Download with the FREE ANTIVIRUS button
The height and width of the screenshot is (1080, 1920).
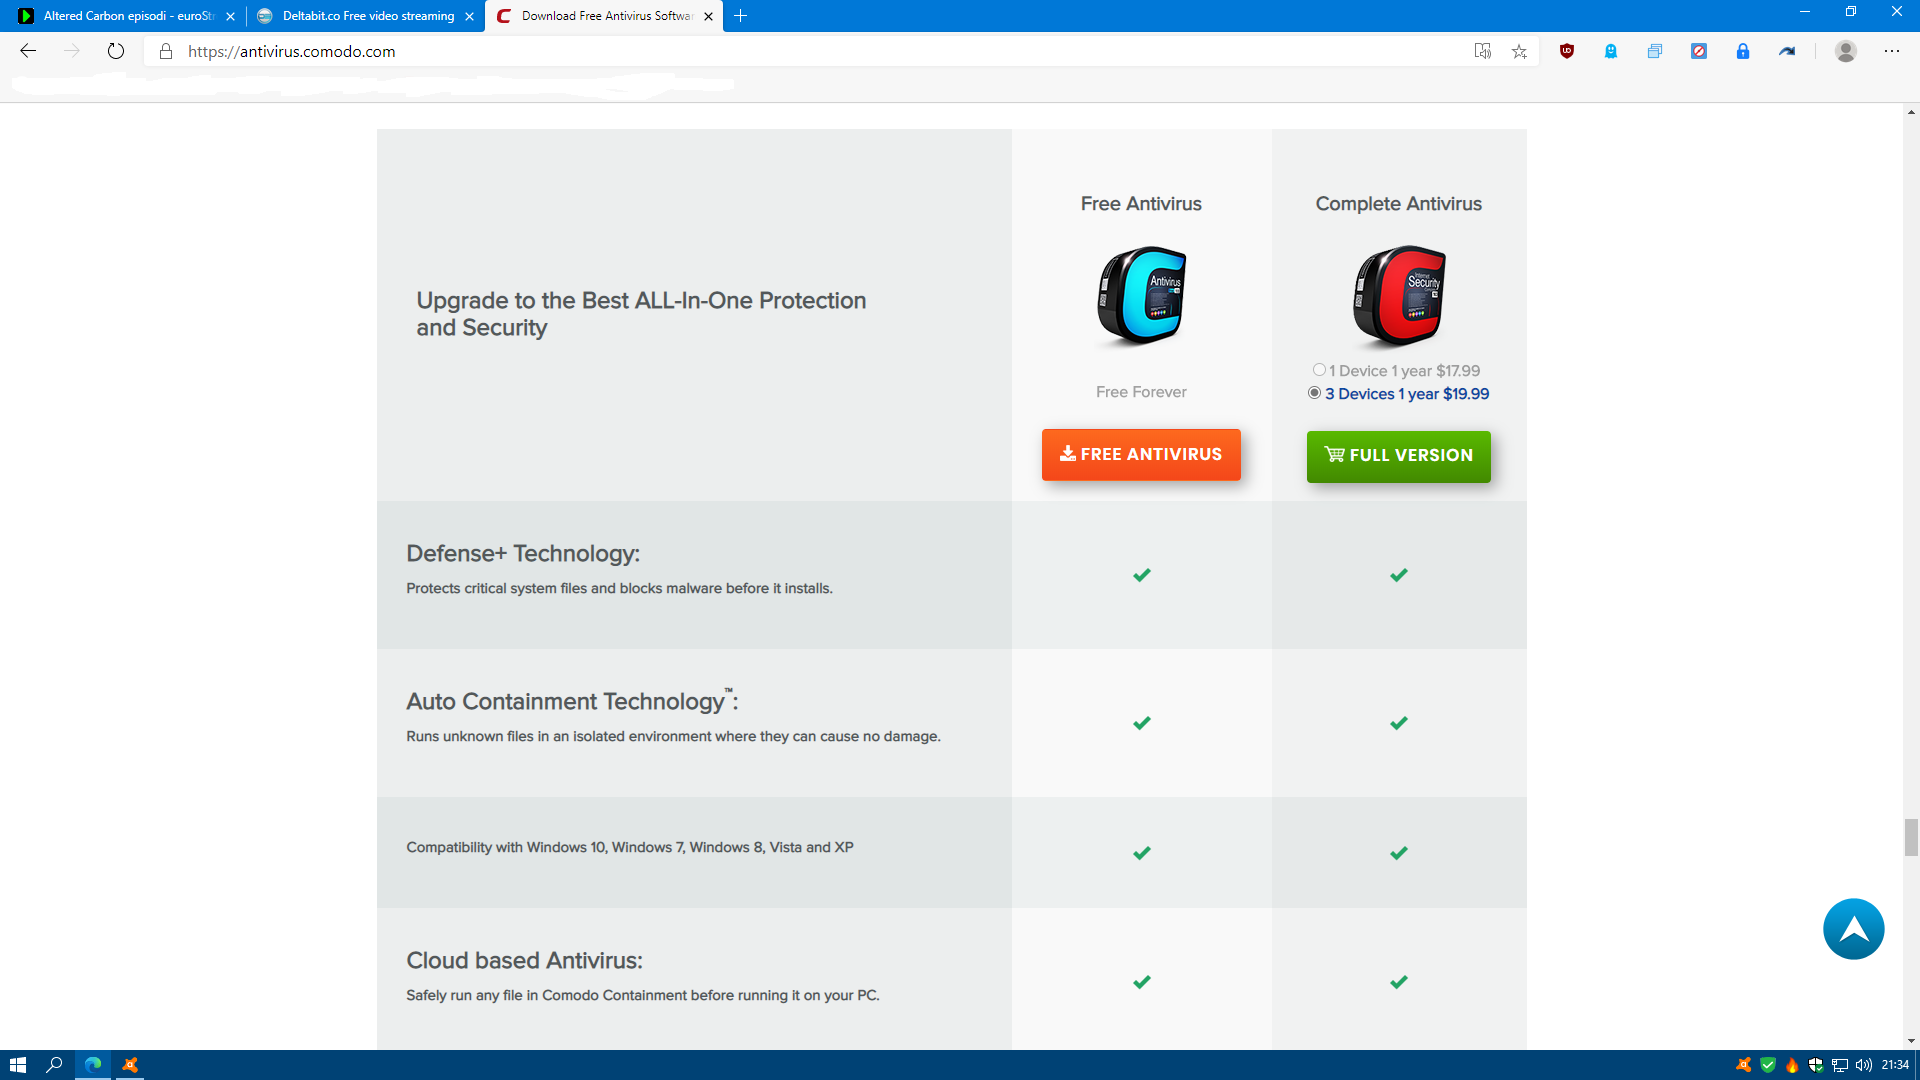[x=1141, y=455]
